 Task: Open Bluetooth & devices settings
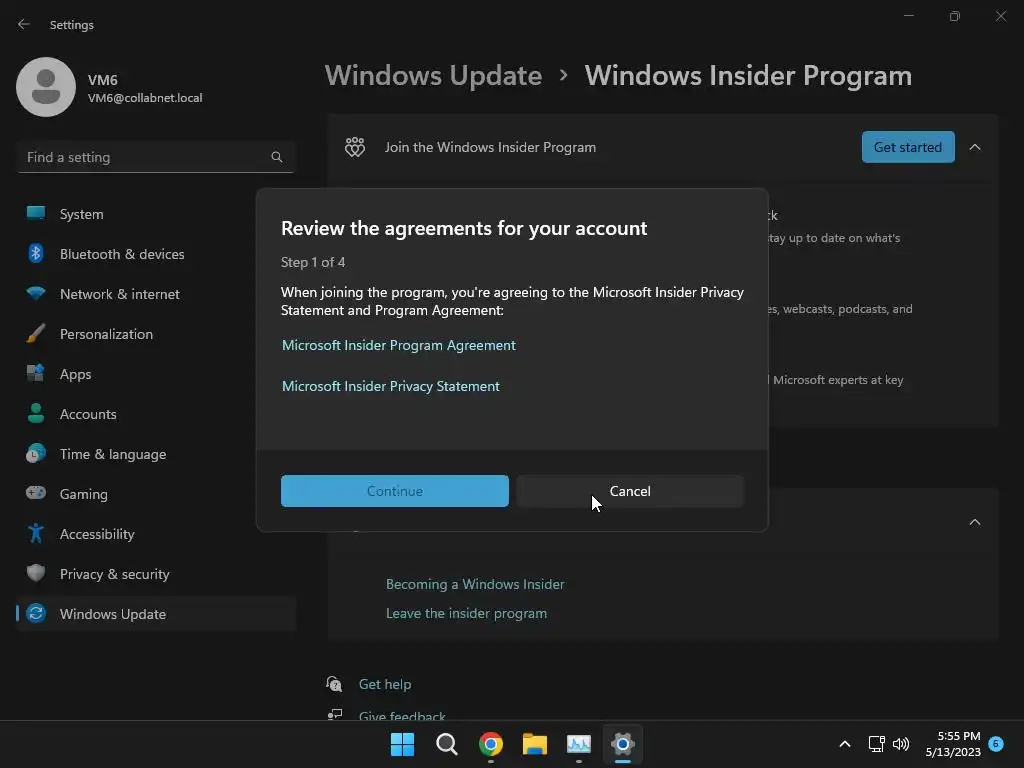click(155, 254)
